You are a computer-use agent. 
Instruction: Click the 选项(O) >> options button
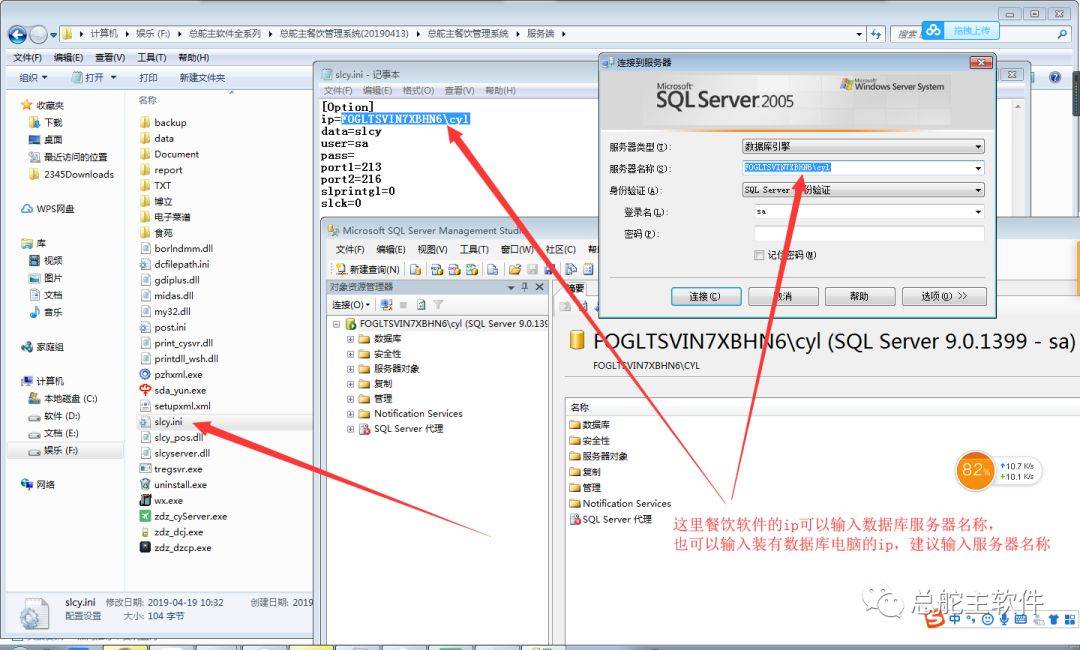pyautogui.click(x=944, y=296)
